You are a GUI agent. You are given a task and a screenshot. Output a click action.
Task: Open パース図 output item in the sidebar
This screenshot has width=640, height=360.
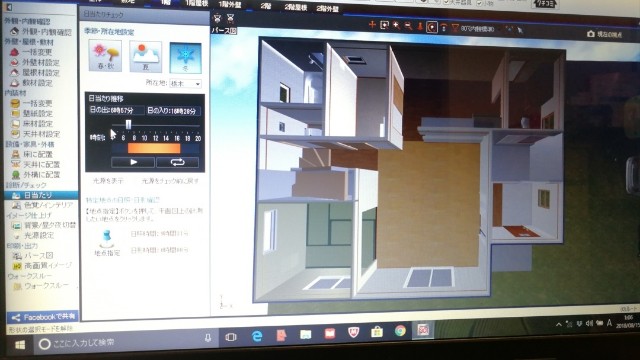(33, 256)
